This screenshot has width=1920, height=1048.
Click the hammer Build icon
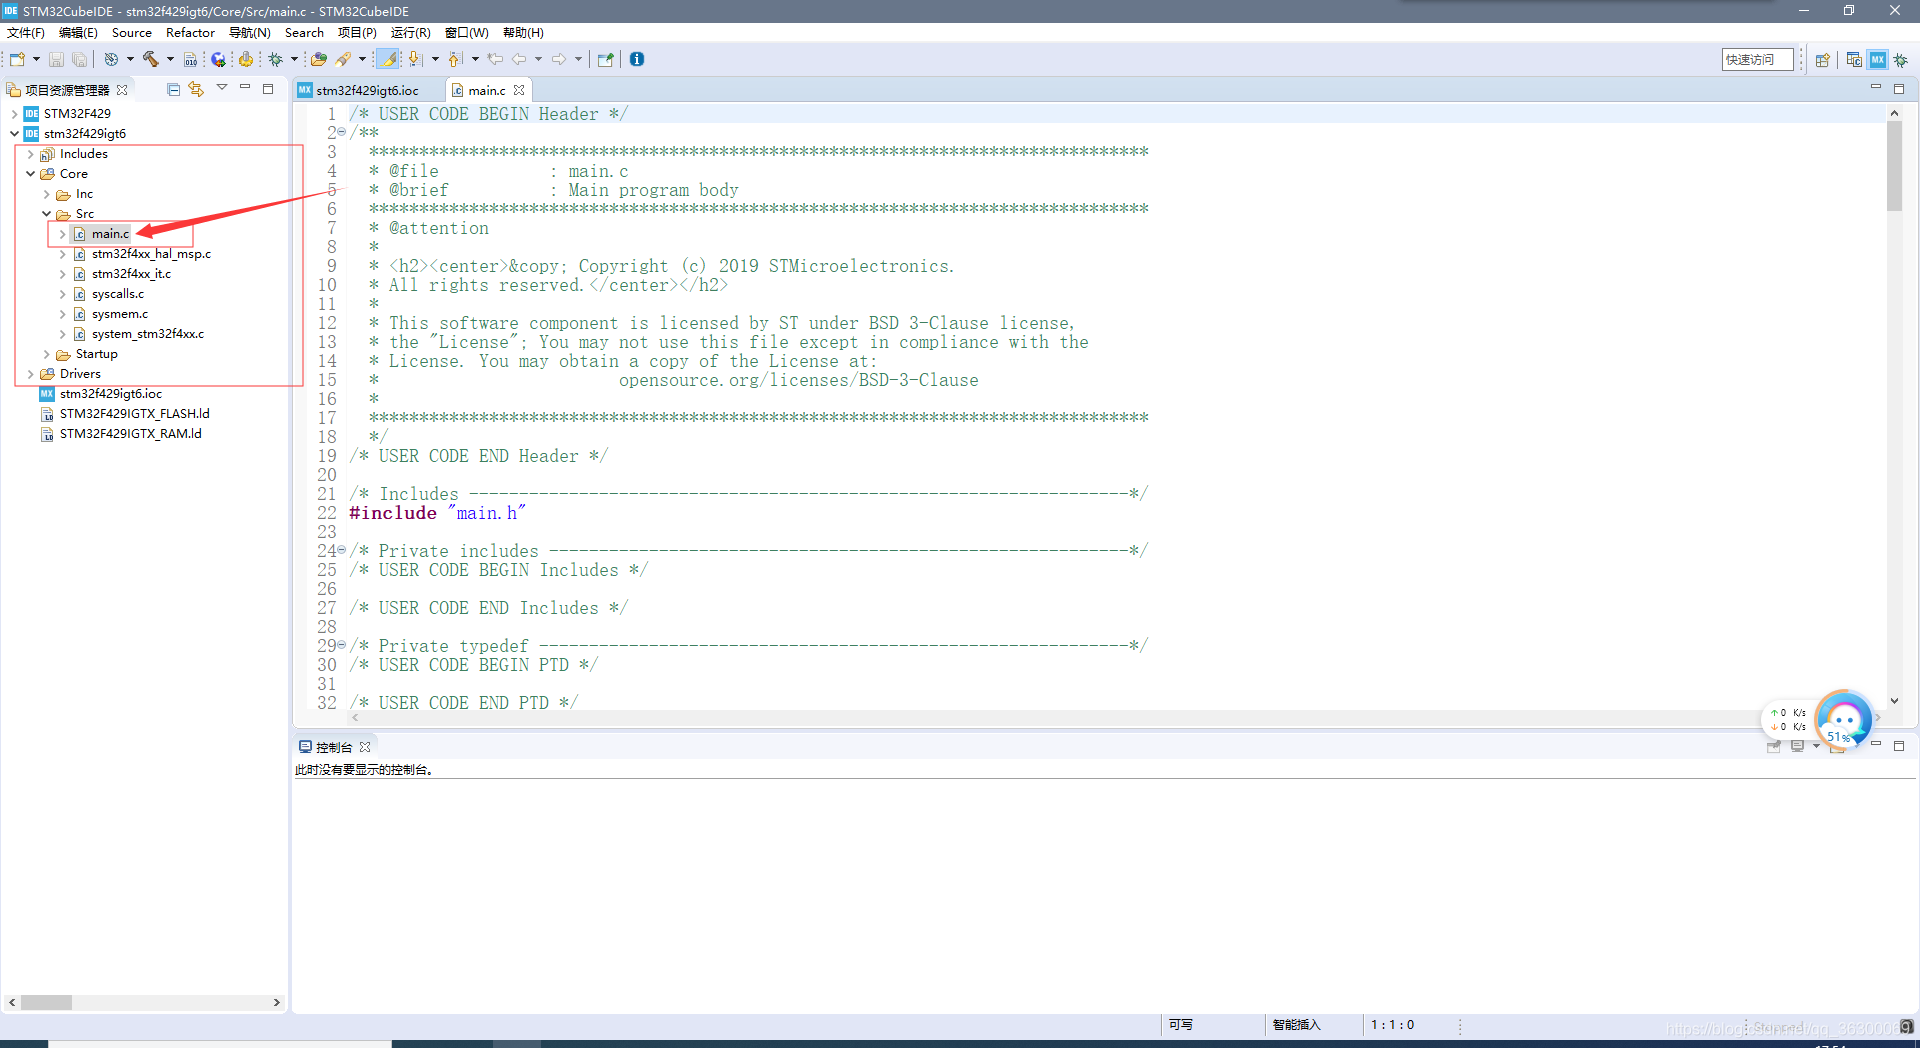pos(151,59)
